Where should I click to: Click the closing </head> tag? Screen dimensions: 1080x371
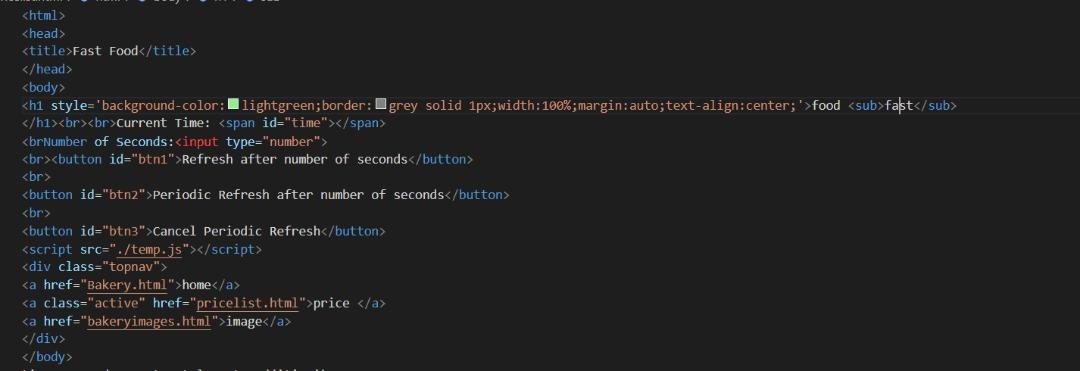pos(48,69)
